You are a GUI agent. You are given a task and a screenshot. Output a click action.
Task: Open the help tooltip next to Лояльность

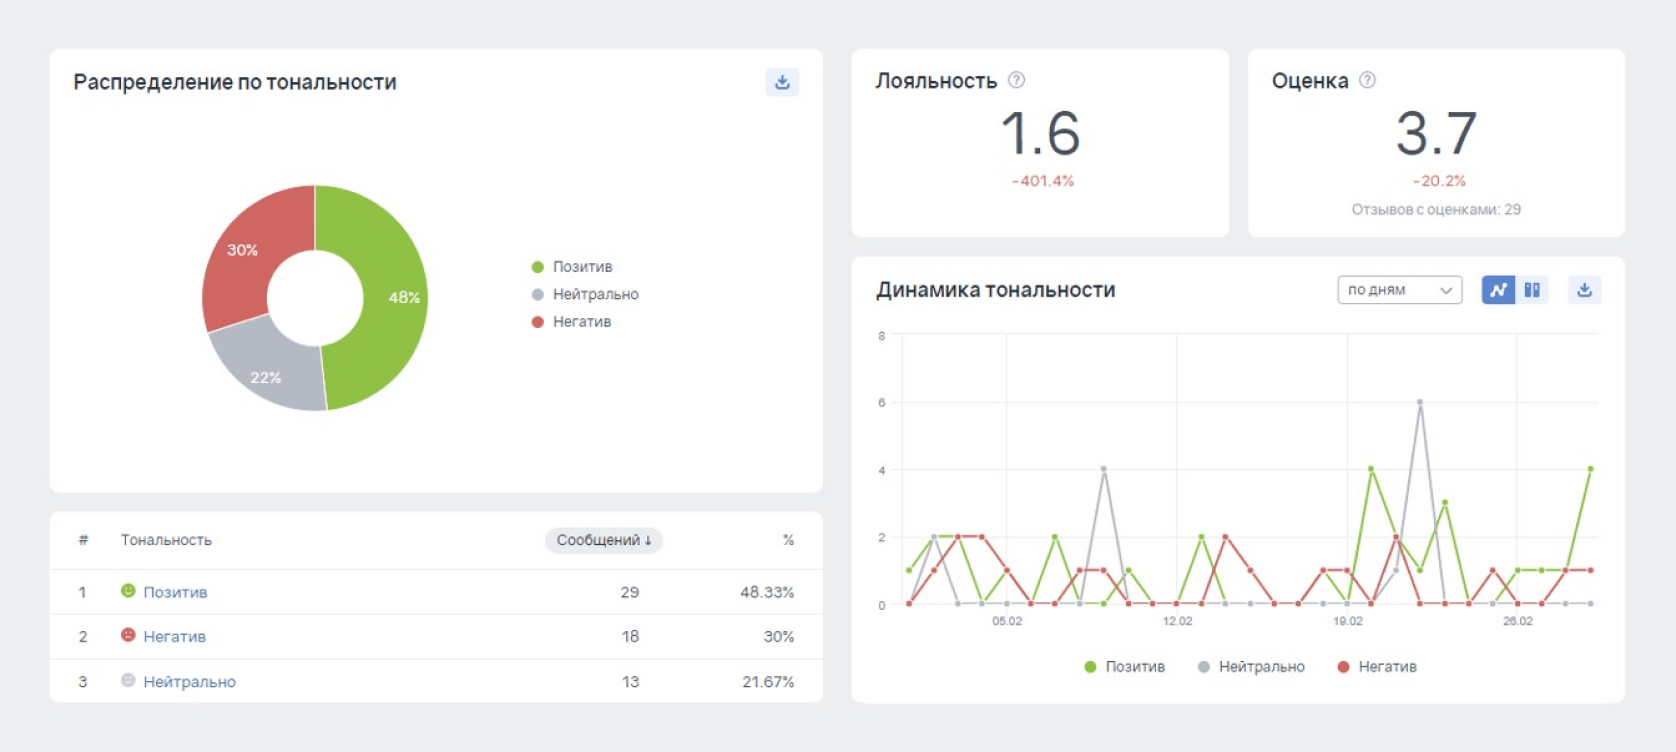[1016, 80]
